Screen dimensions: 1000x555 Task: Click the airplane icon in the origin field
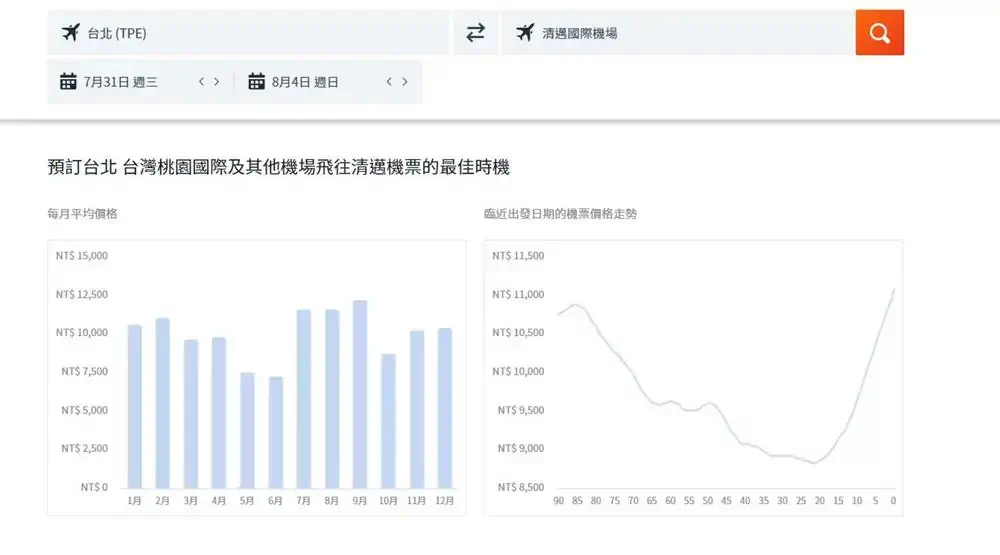click(x=71, y=33)
